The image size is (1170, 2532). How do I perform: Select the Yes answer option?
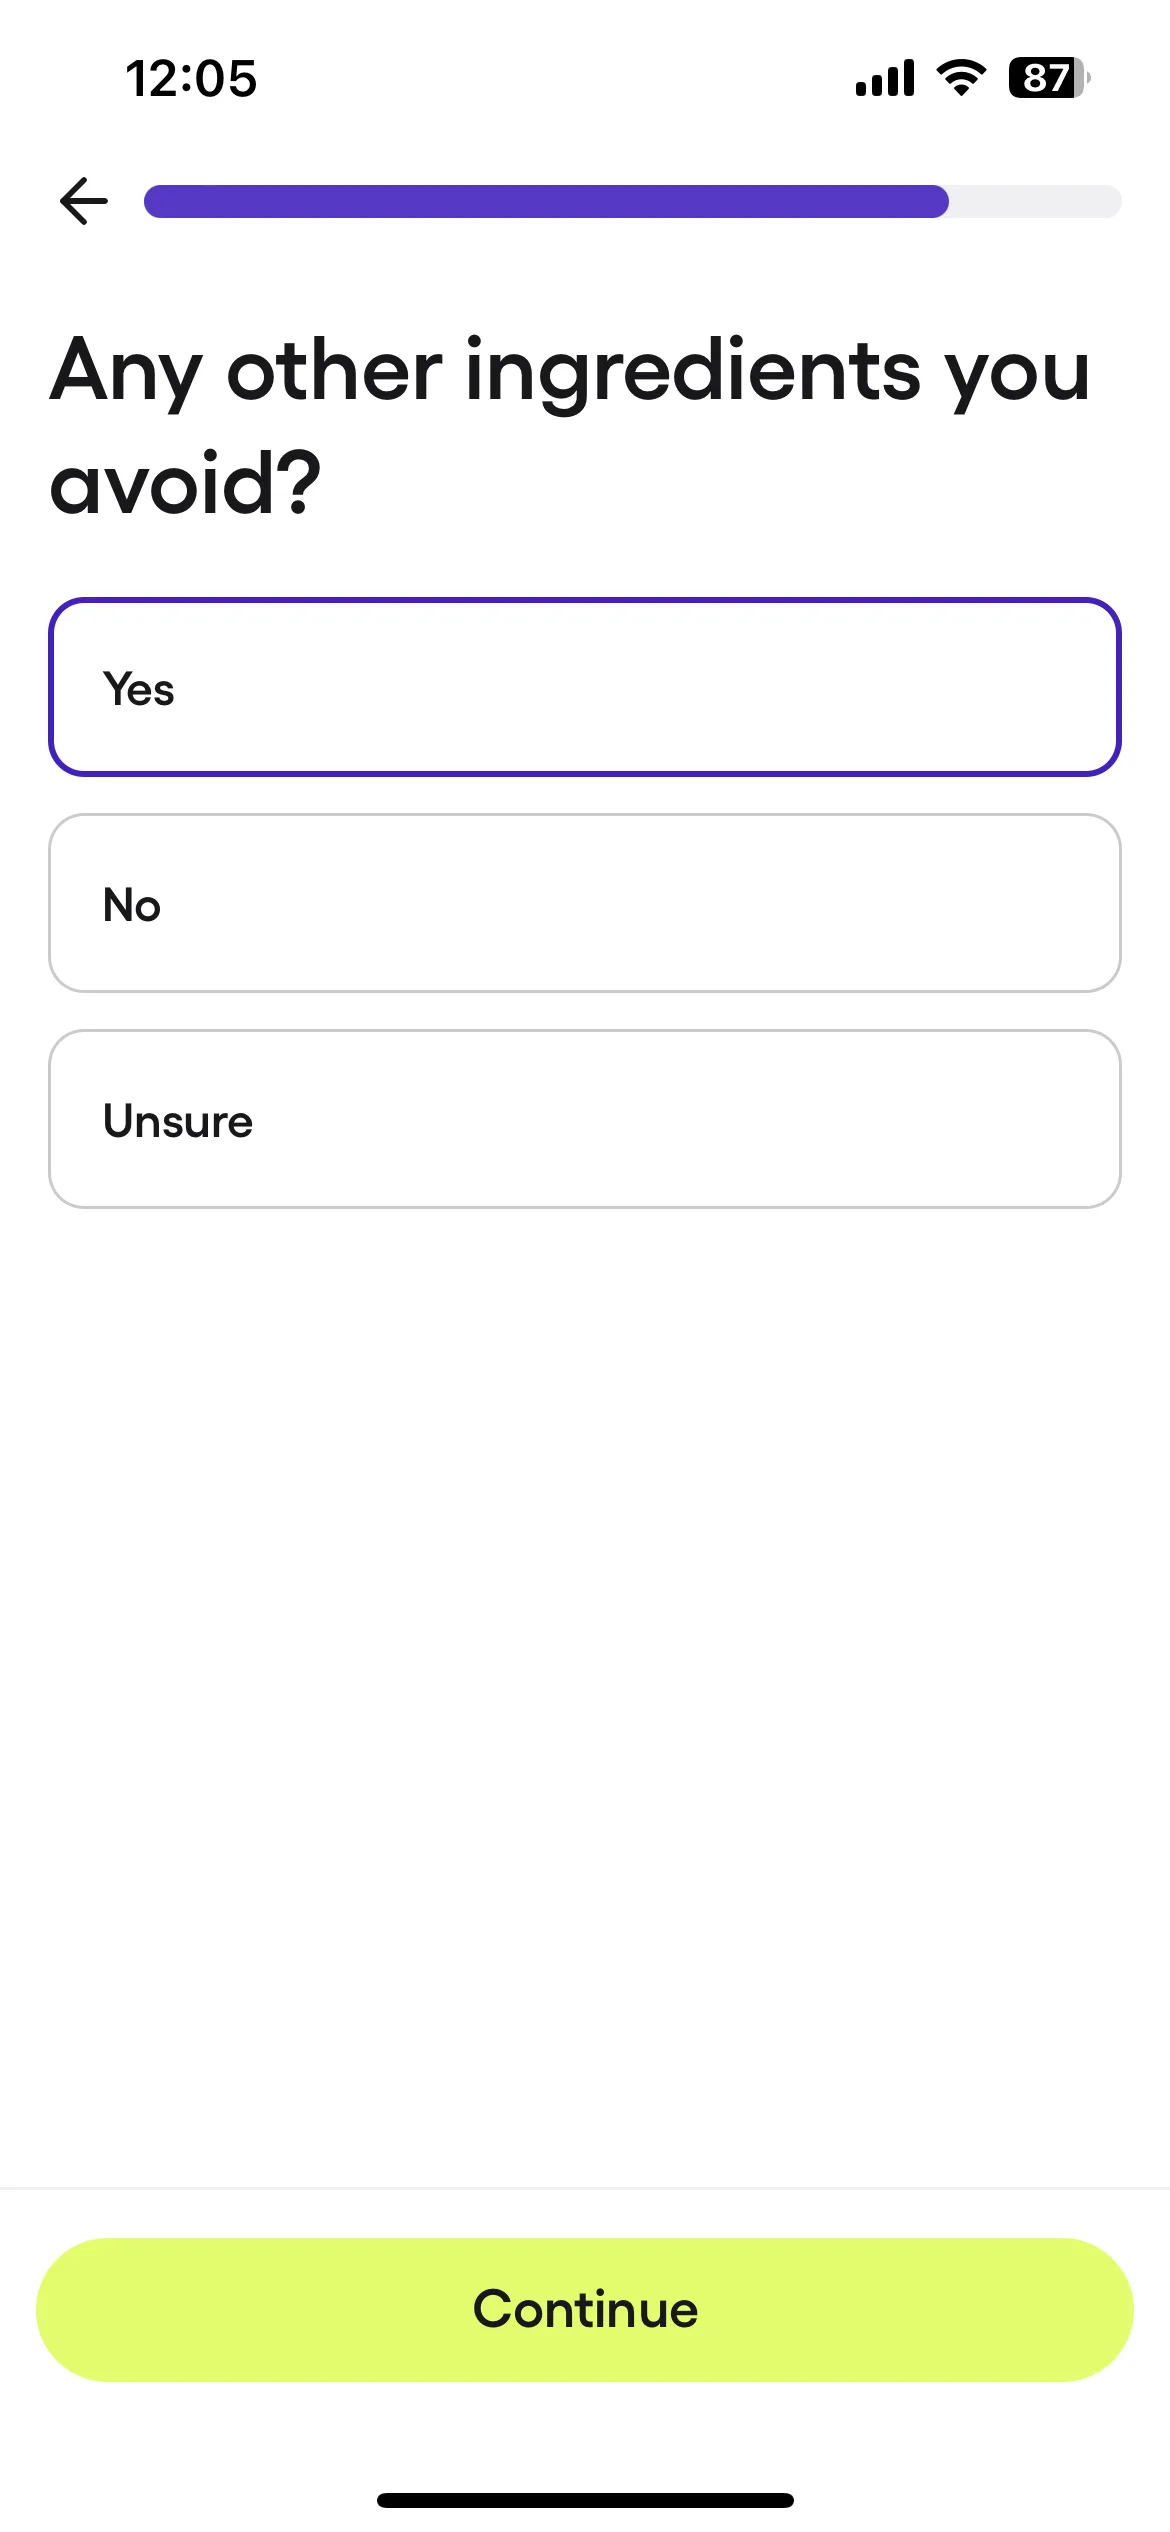click(585, 687)
